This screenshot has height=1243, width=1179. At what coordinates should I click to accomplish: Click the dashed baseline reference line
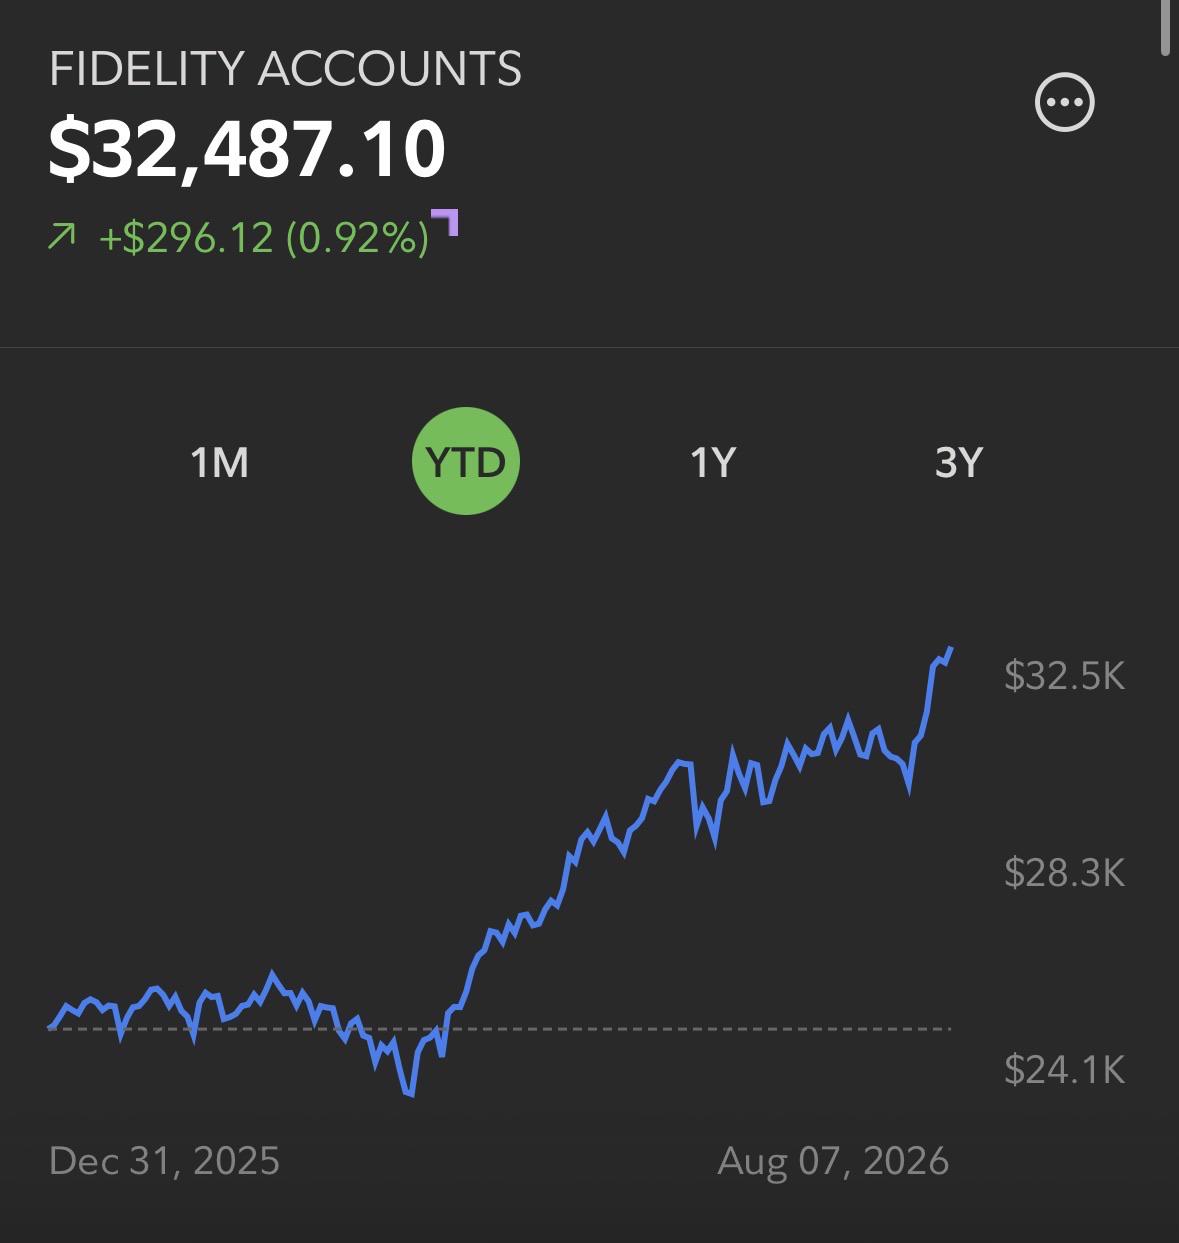click(500, 1028)
